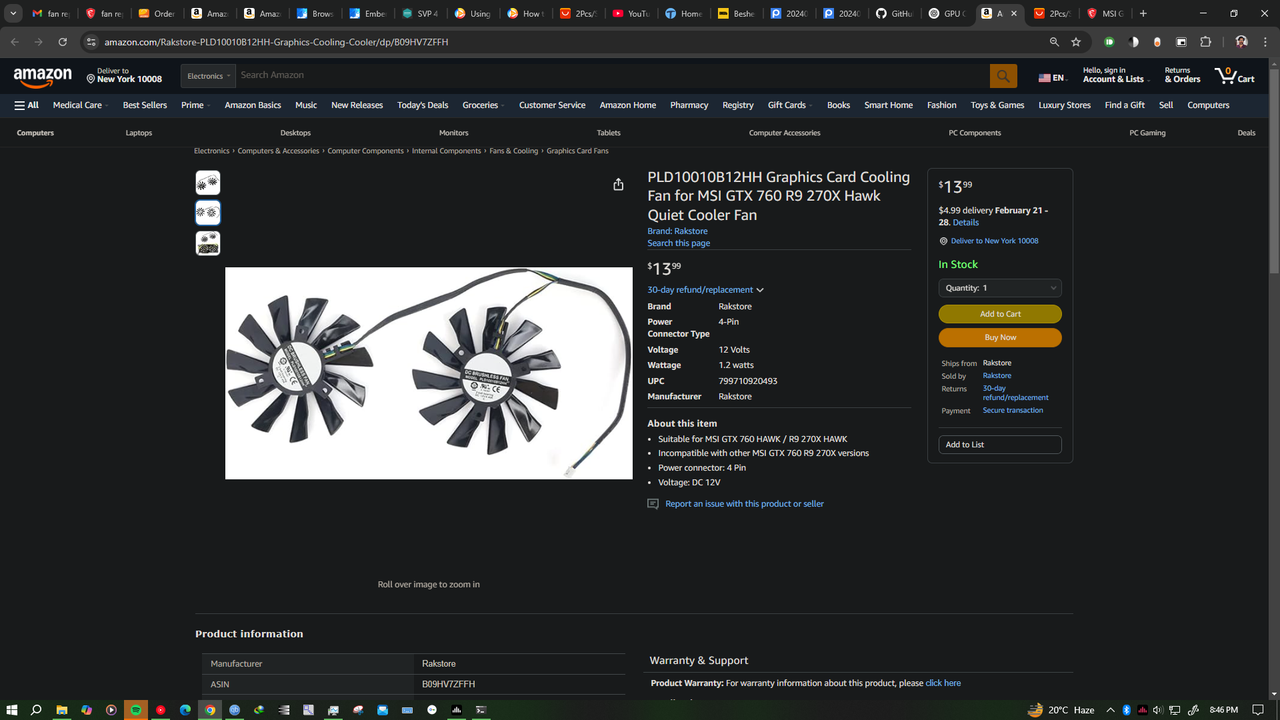The height and width of the screenshot is (720, 1280).
Task: Click the weather widget showing 20°C Haze
Action: tap(1061, 710)
